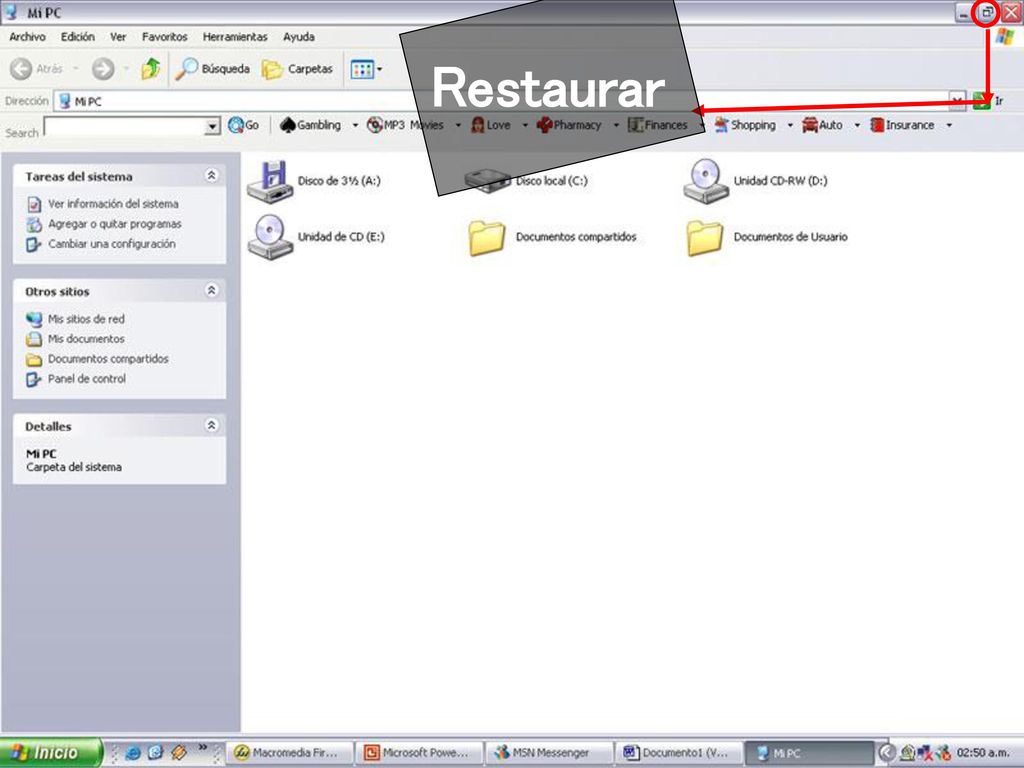This screenshot has height=768, width=1024.
Task: Open Panel de control link
Action: click(x=87, y=379)
